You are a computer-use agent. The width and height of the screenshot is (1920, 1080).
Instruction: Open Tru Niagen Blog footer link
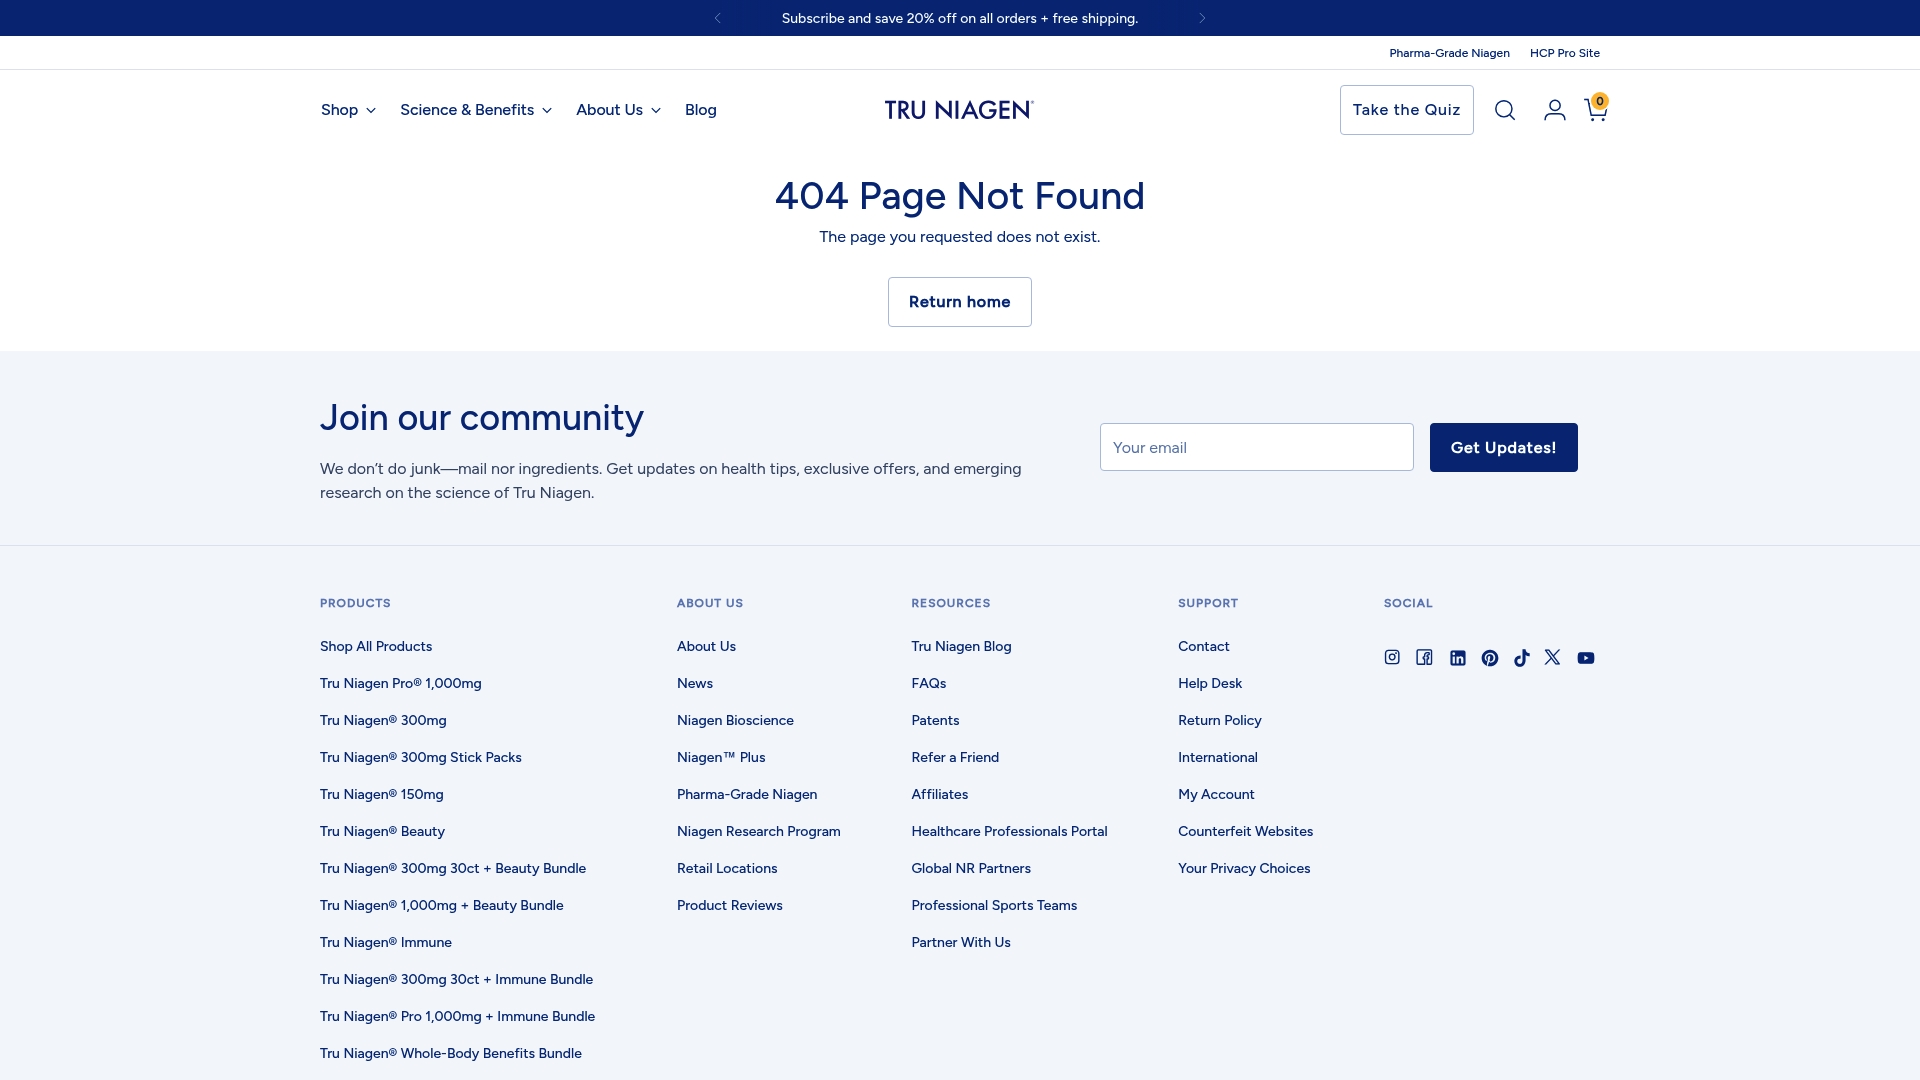[x=961, y=647]
